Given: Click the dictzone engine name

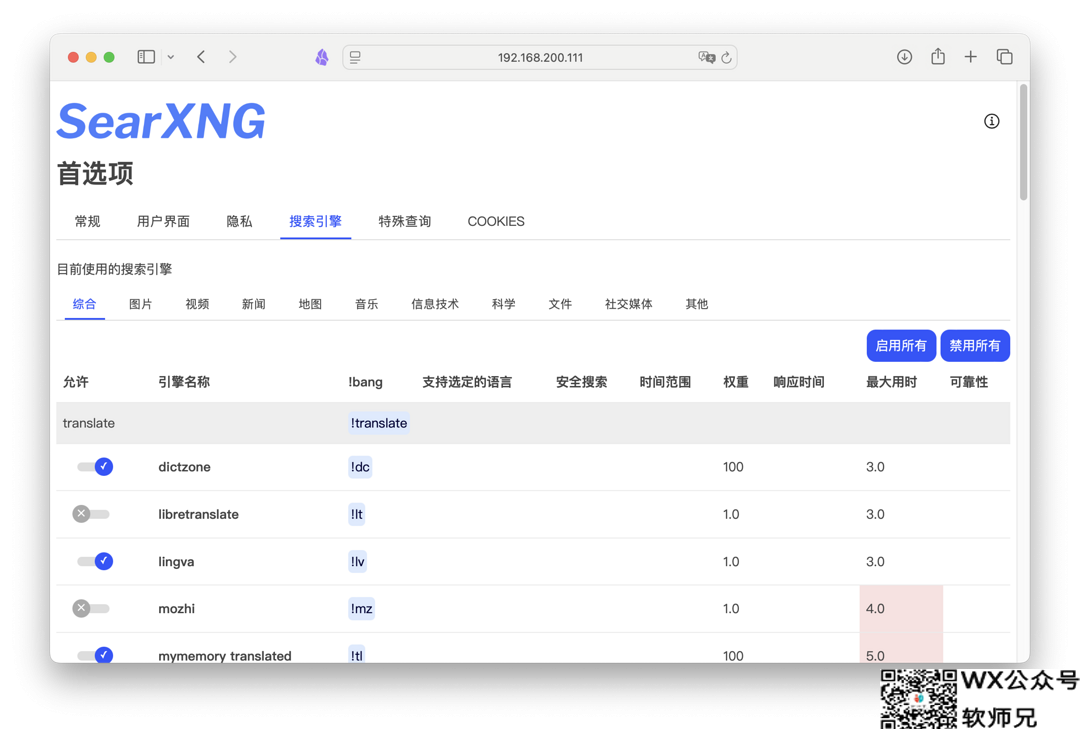Looking at the screenshot, I should [x=185, y=466].
